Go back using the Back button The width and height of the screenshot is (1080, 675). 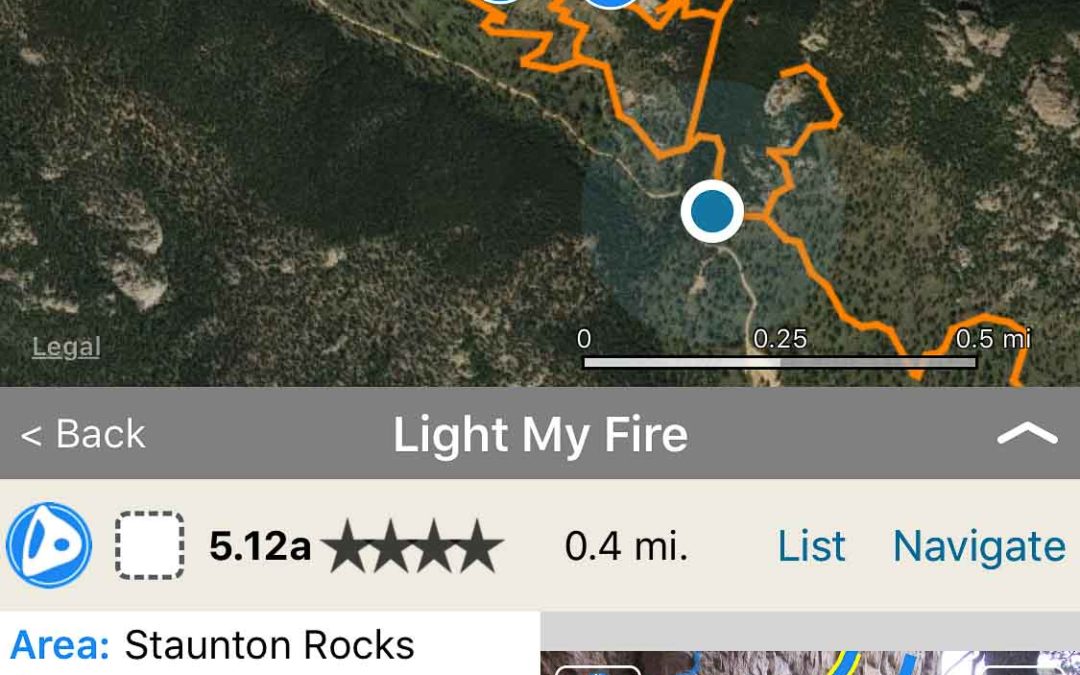(83, 434)
